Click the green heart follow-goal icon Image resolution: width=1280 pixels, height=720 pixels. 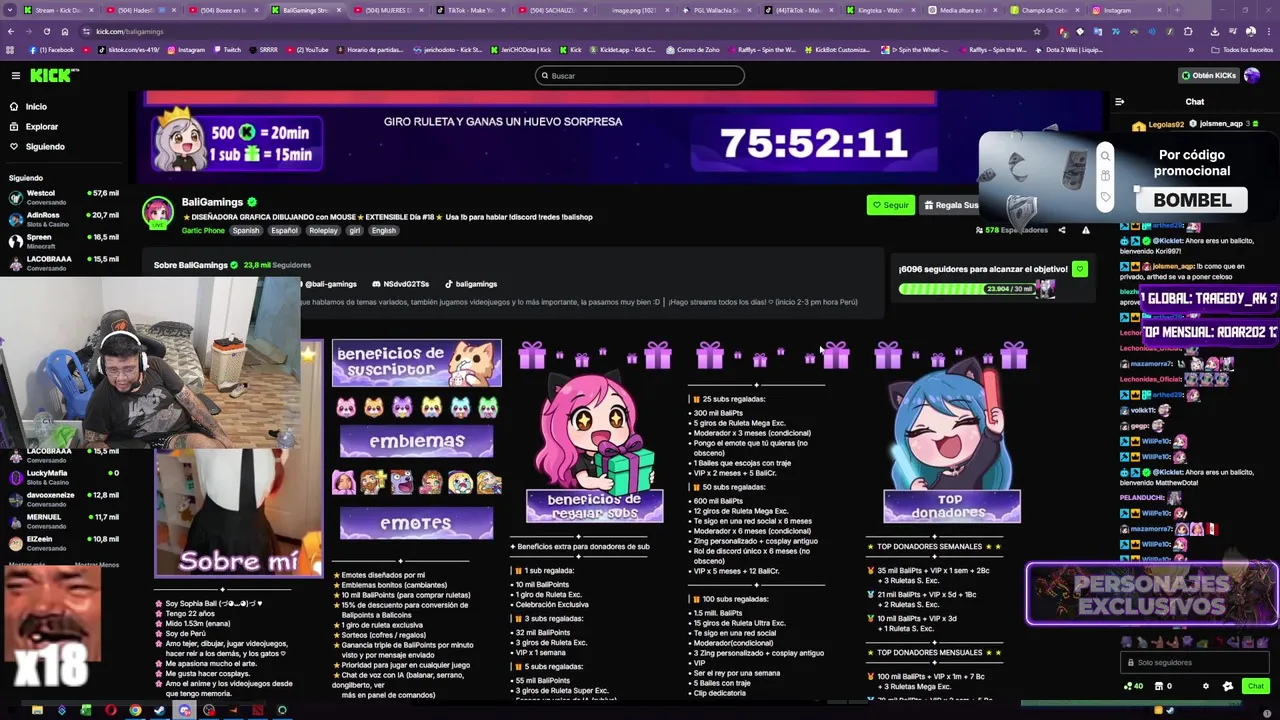pos(1079,269)
